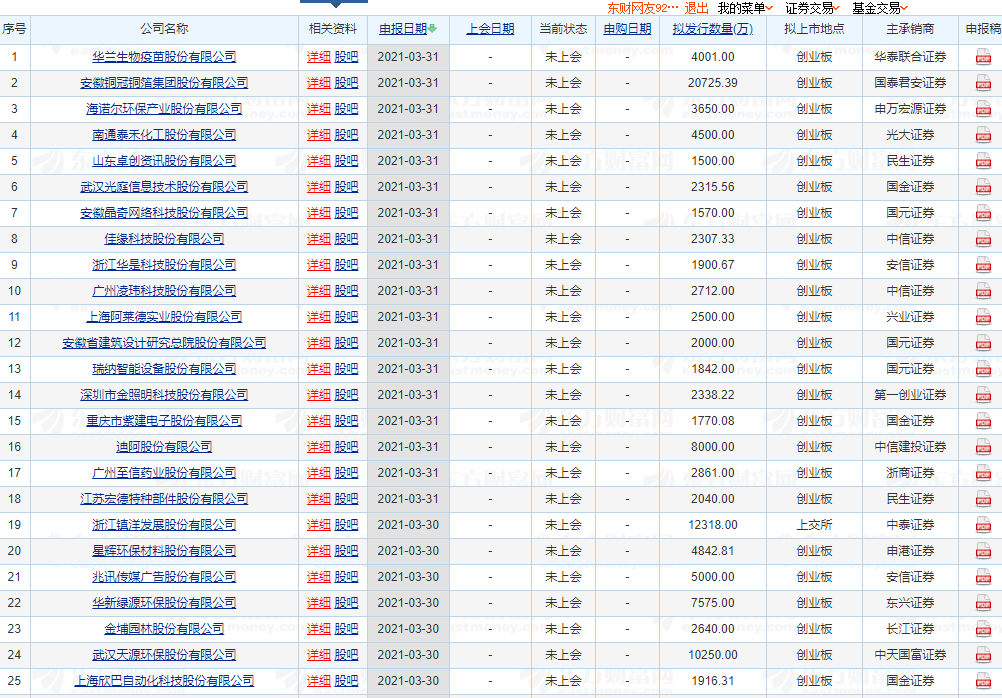Image resolution: width=1002 pixels, height=698 pixels.
Task: Open 股吧 forum for 广州凌玮科技股份有限公司
Action: point(346,291)
